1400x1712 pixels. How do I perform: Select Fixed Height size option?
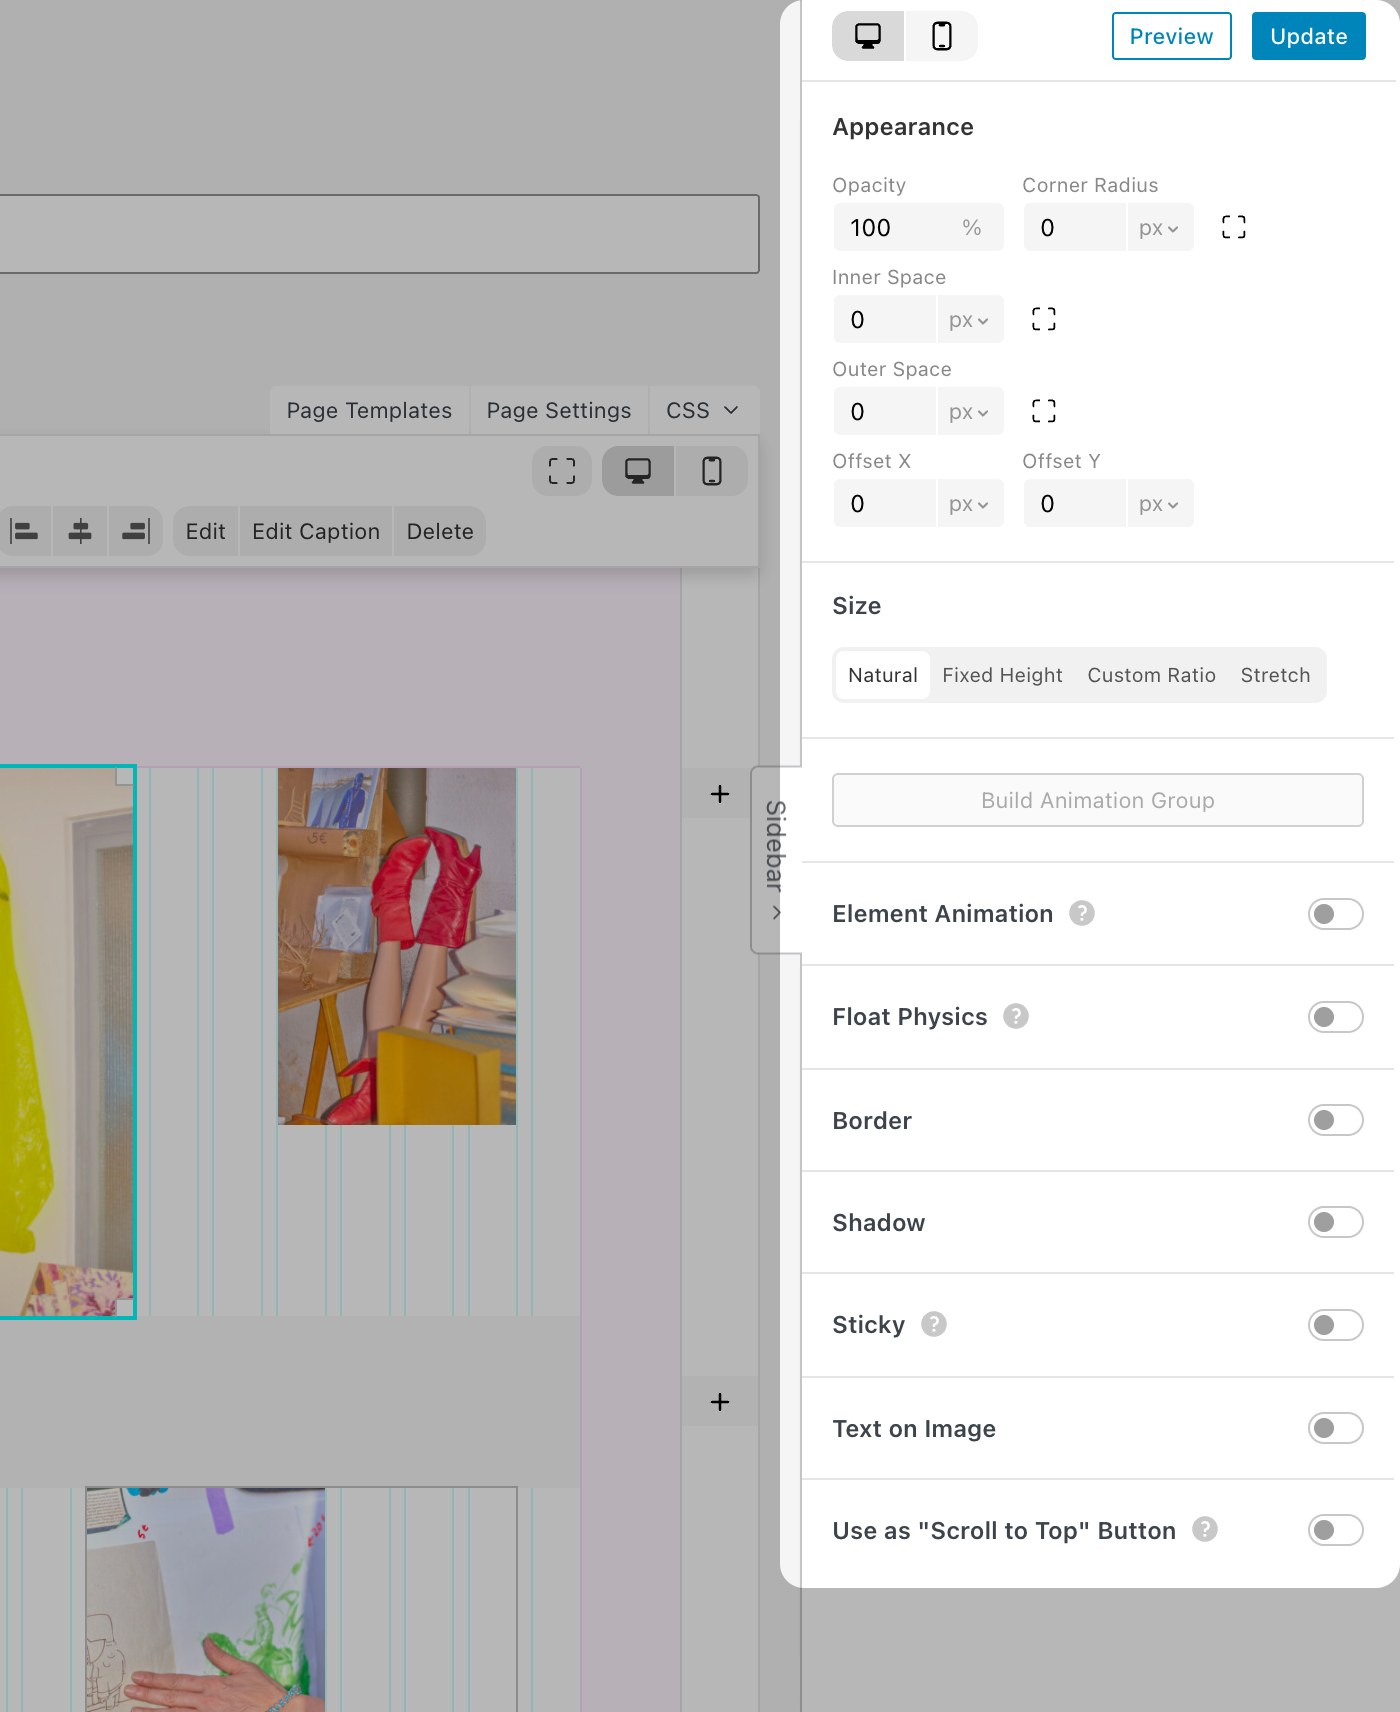1002,675
